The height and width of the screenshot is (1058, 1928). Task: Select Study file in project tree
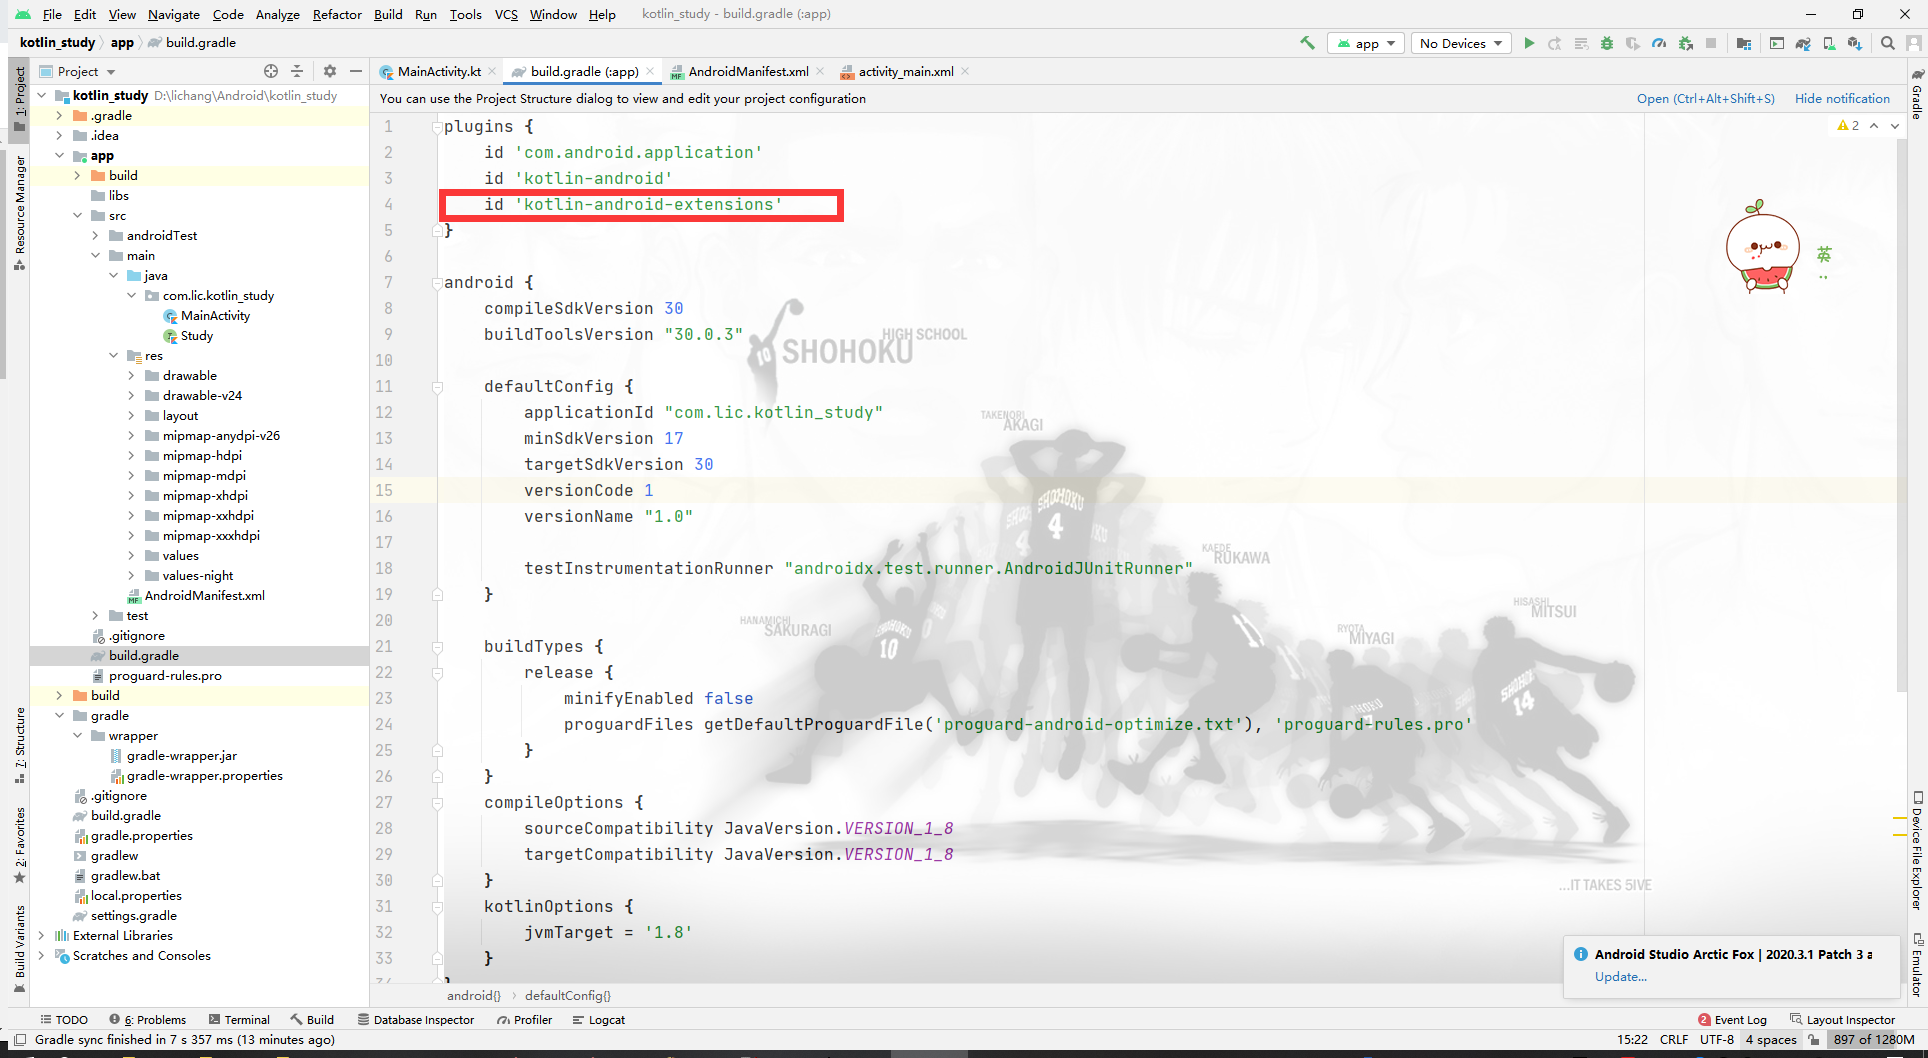pyautogui.click(x=197, y=336)
